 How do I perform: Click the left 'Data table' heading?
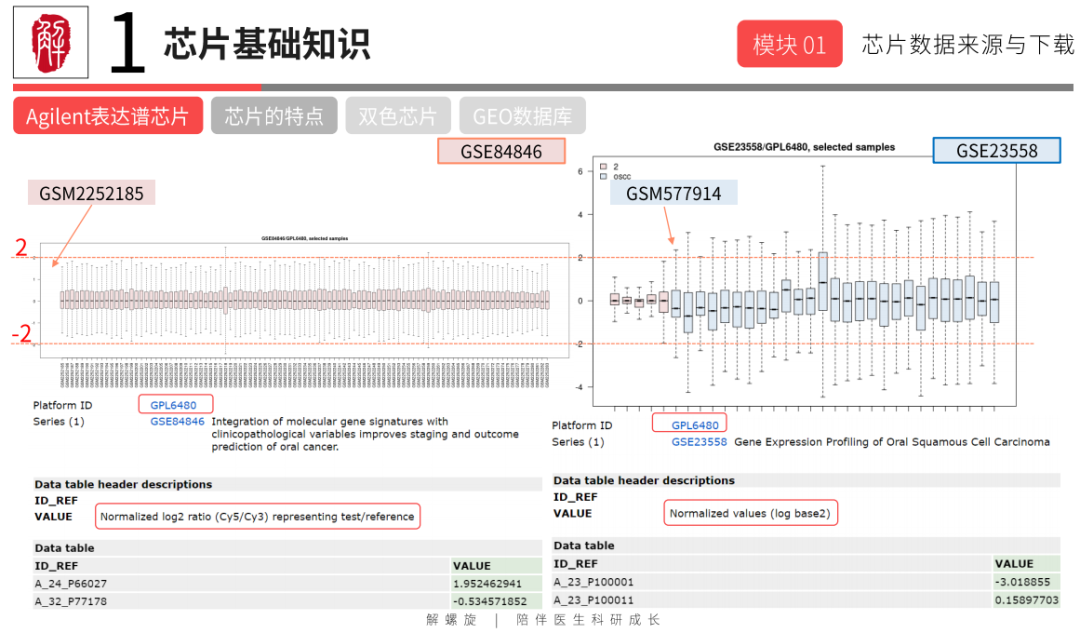(x=64, y=548)
